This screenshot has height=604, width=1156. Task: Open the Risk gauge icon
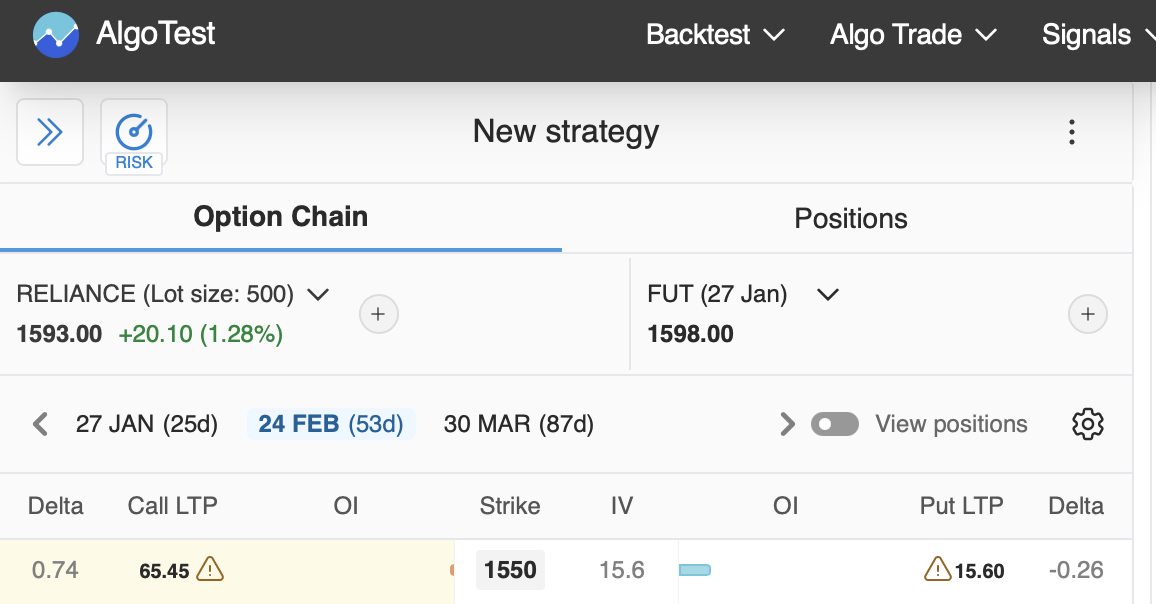pos(134,132)
